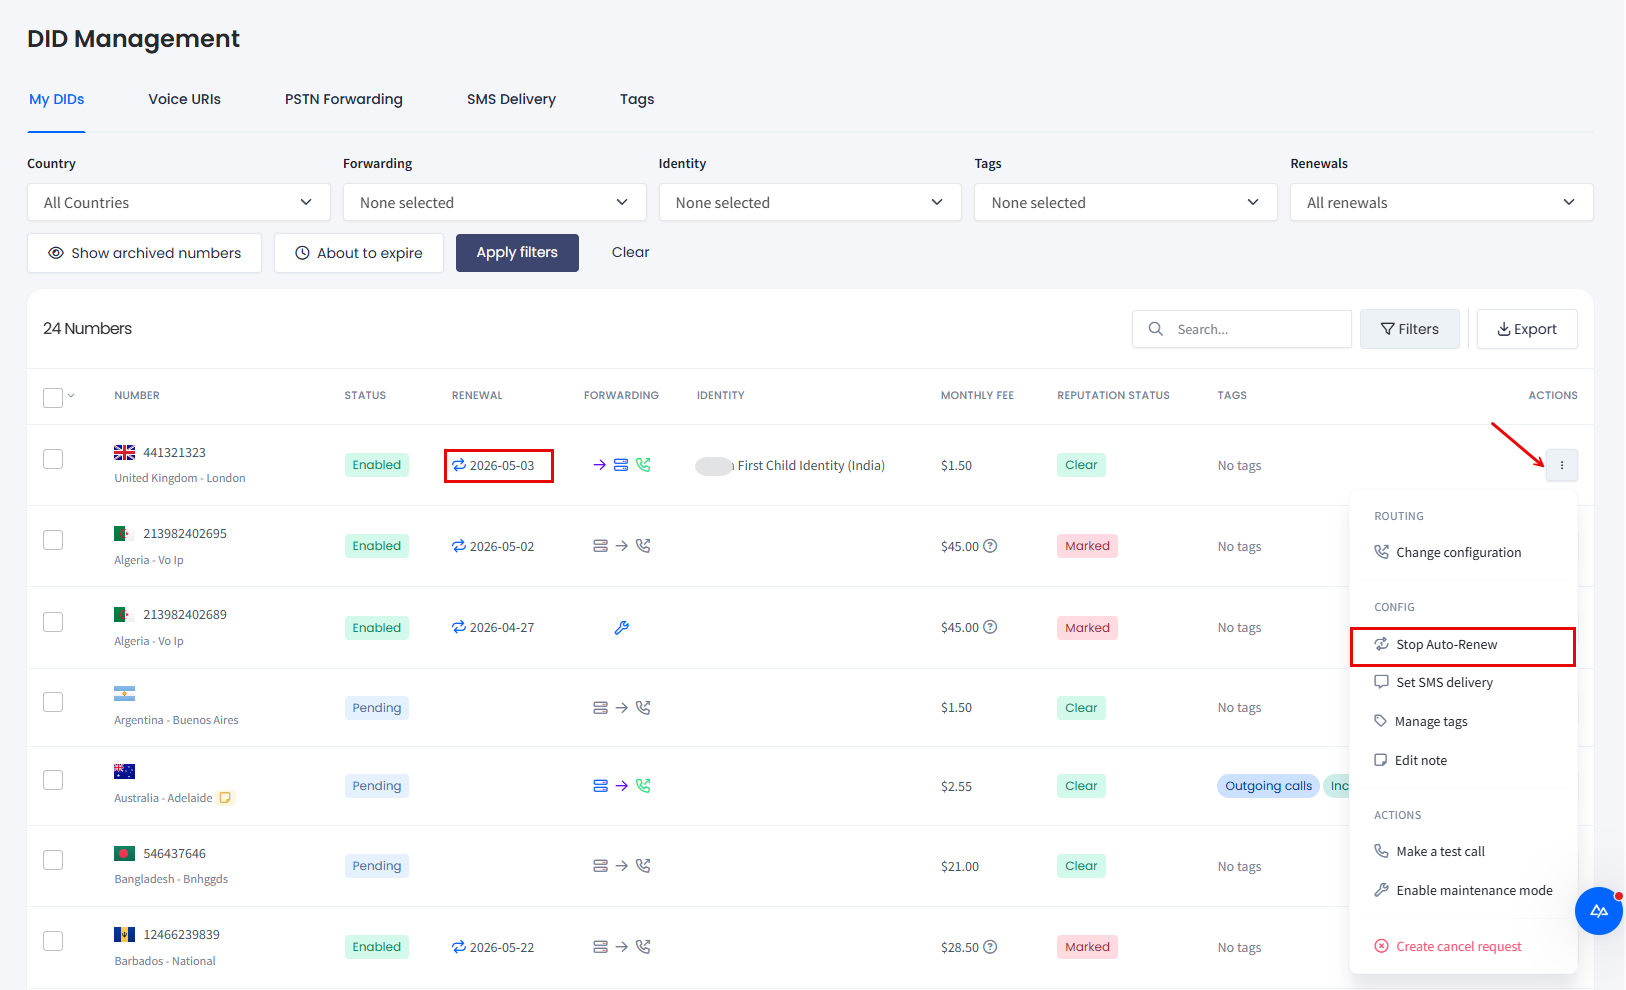This screenshot has width=1626, height=990.
Task: Click the renewal sync icon for 2026-05-02
Action: click(459, 546)
